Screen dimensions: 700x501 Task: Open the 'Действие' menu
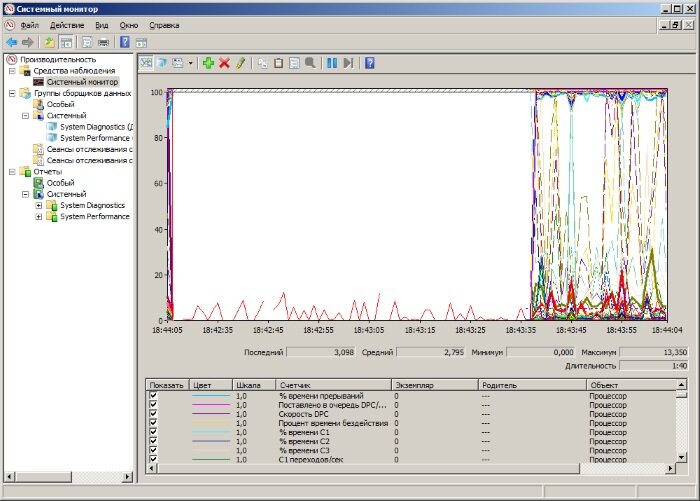65,24
